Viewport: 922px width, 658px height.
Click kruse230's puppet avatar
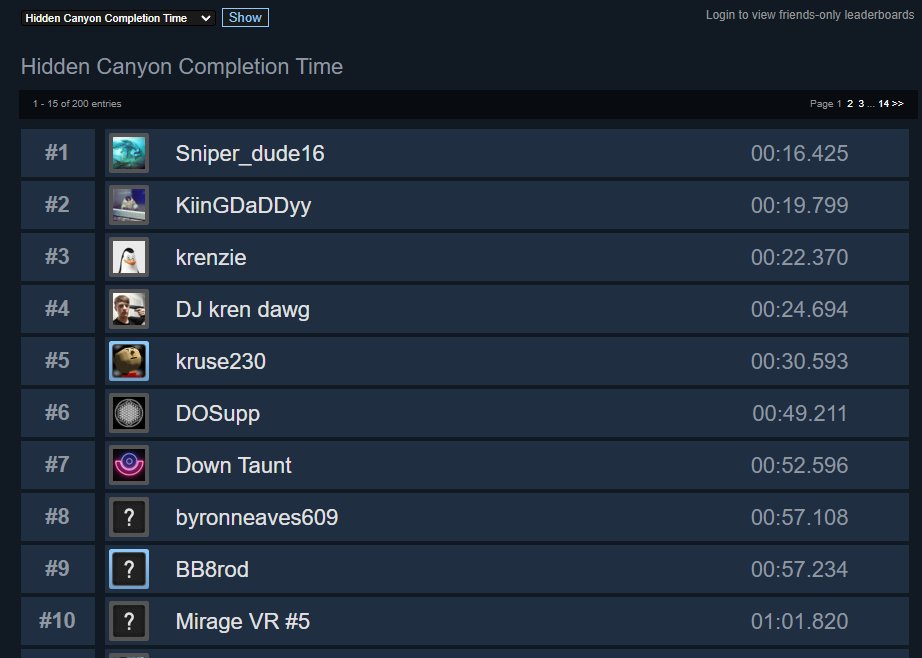129,361
